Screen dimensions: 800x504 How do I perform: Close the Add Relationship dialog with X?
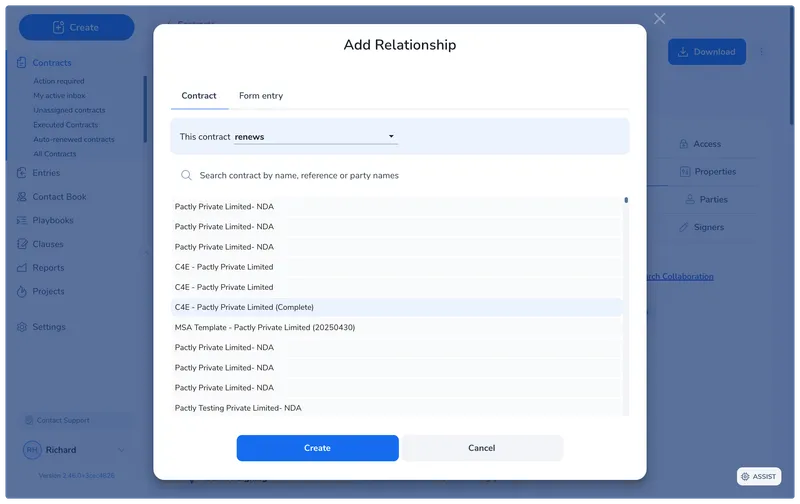pyautogui.click(x=659, y=19)
